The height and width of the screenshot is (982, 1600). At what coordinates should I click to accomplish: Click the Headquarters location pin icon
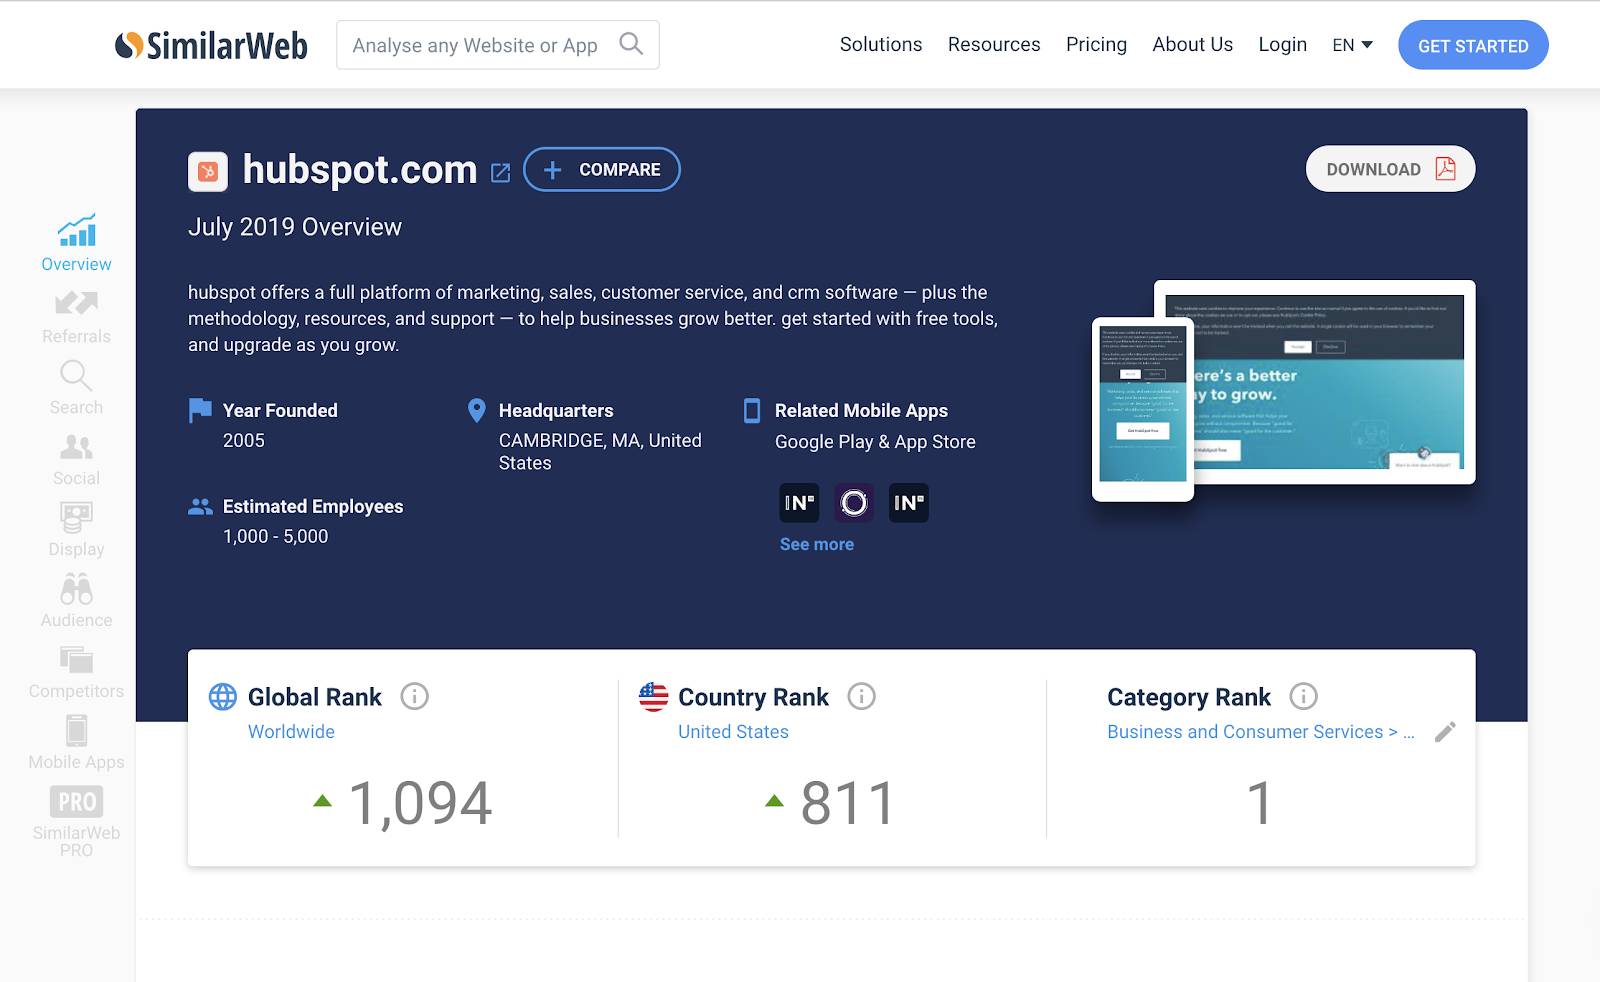point(477,410)
